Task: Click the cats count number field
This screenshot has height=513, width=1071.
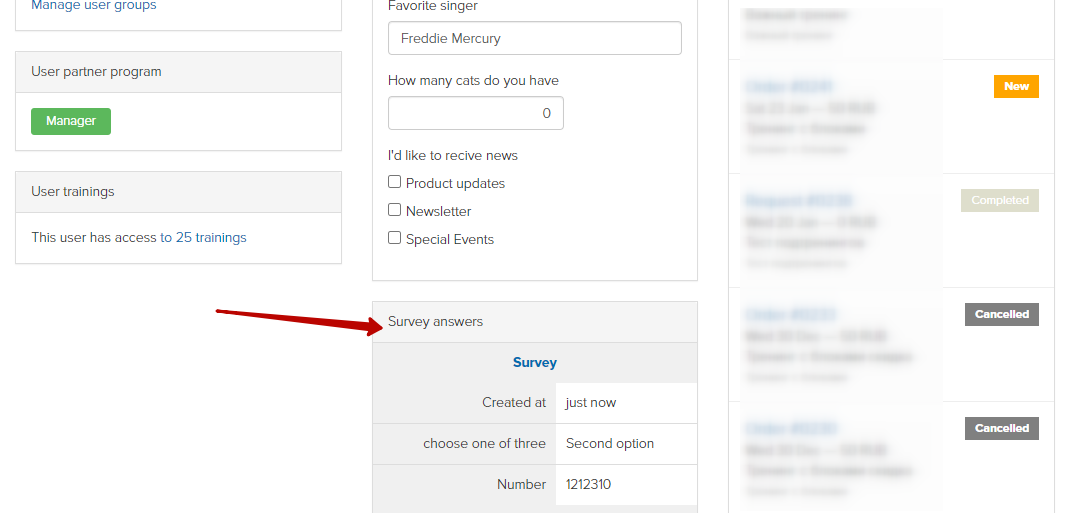Action: [x=476, y=113]
